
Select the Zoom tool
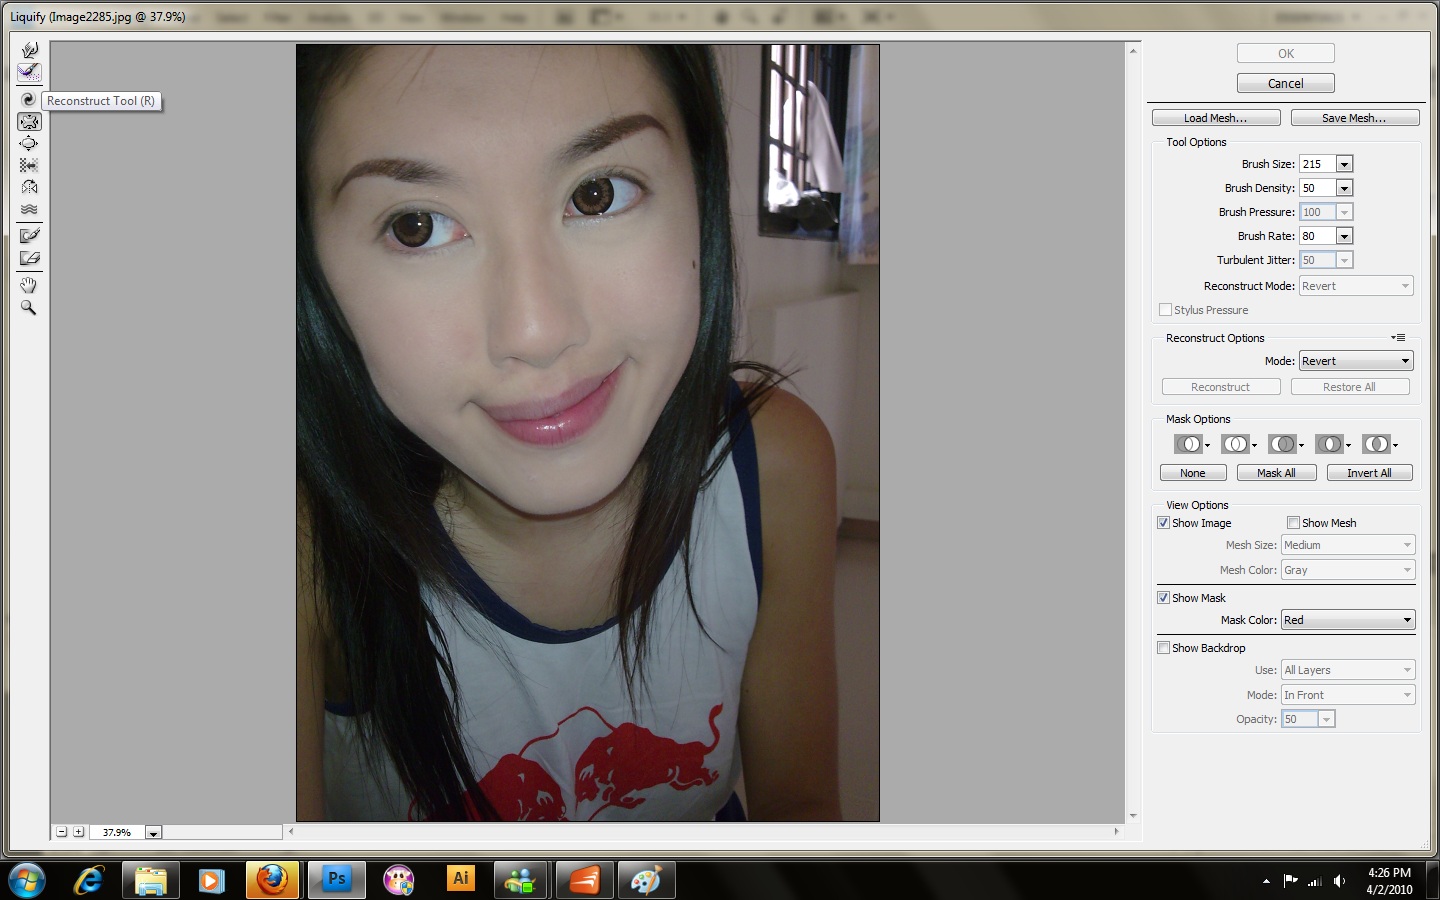pos(29,308)
